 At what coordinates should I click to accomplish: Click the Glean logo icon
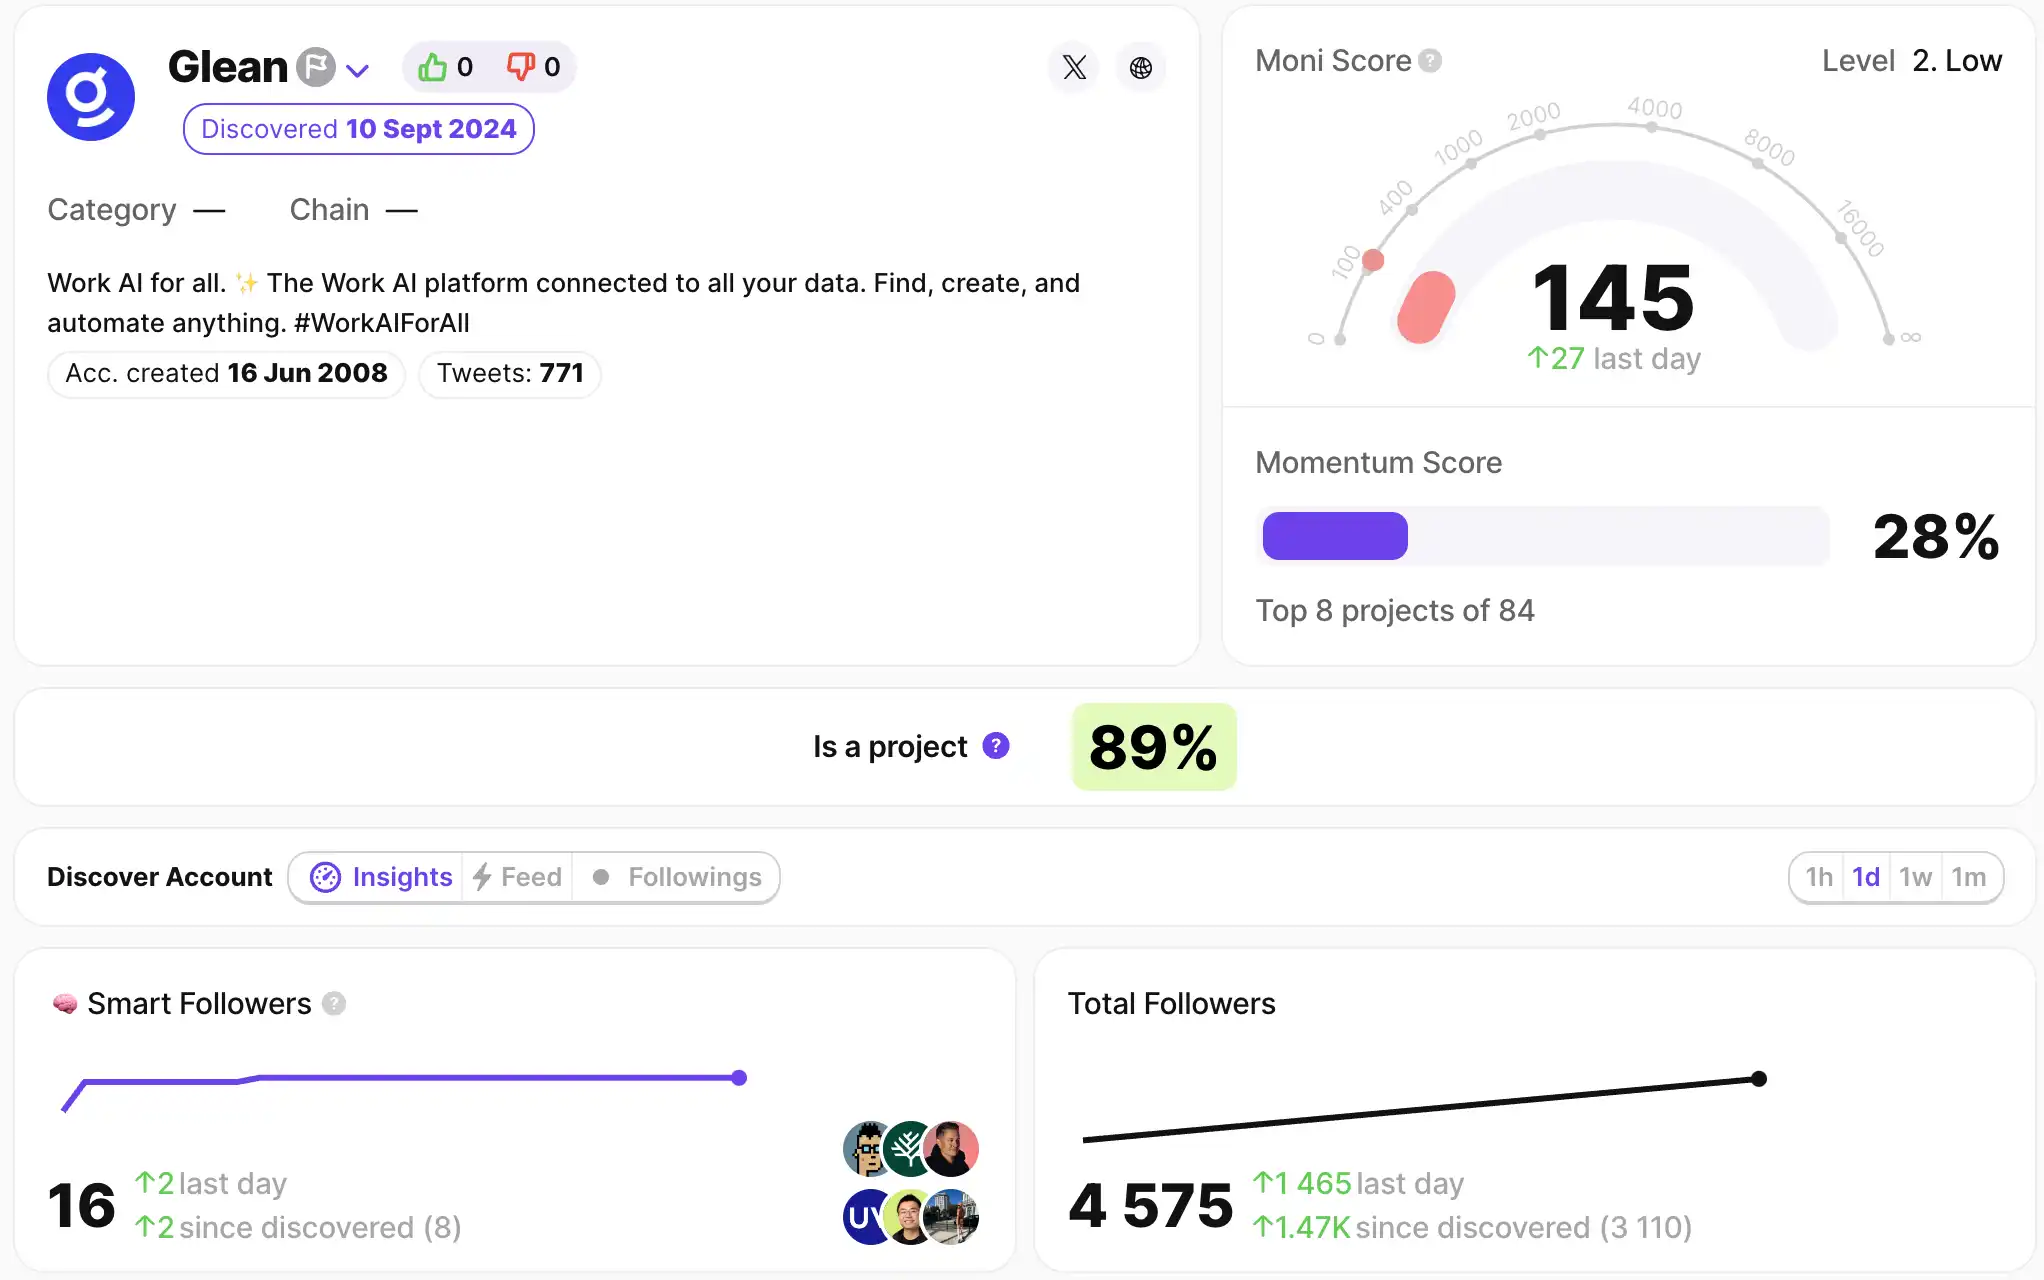(91, 97)
